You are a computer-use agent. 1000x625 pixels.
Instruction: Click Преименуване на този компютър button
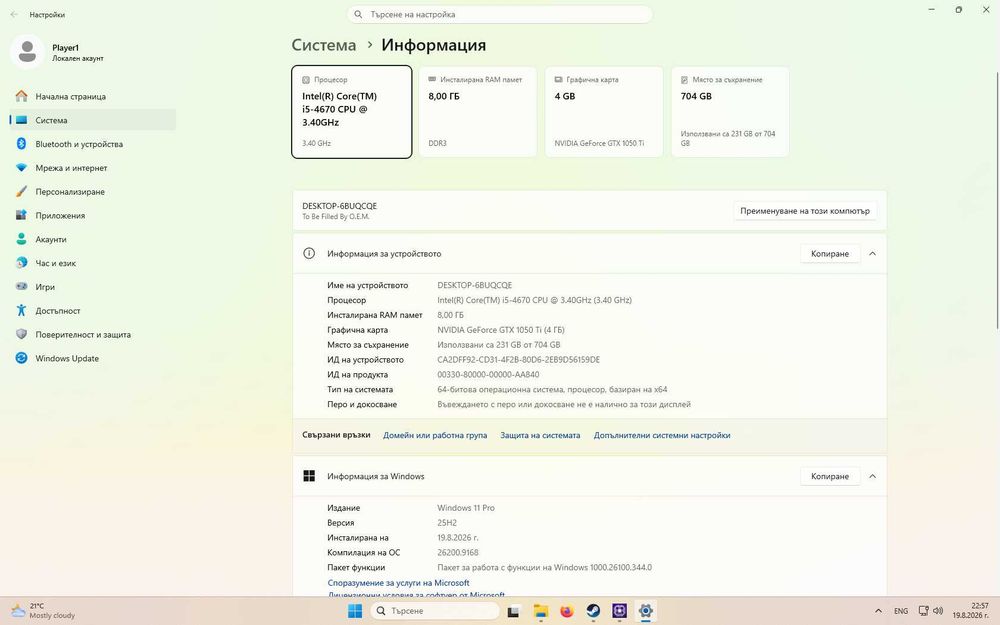[x=805, y=210]
